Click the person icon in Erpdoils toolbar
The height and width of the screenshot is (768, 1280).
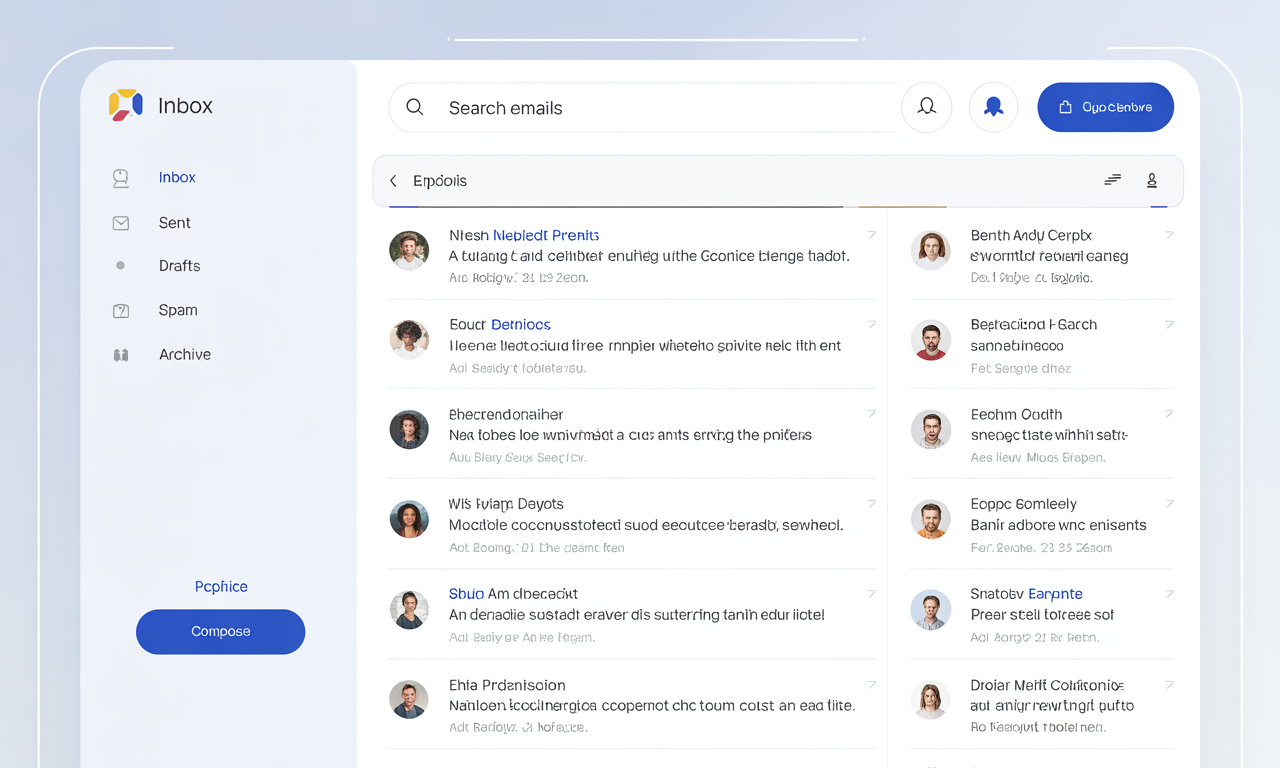[1152, 180]
